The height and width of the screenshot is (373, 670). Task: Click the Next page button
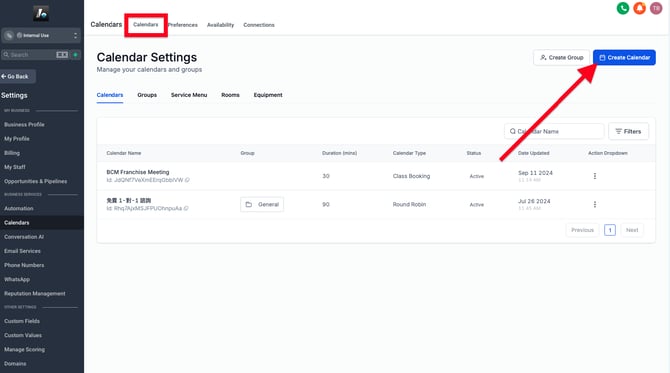[632, 230]
